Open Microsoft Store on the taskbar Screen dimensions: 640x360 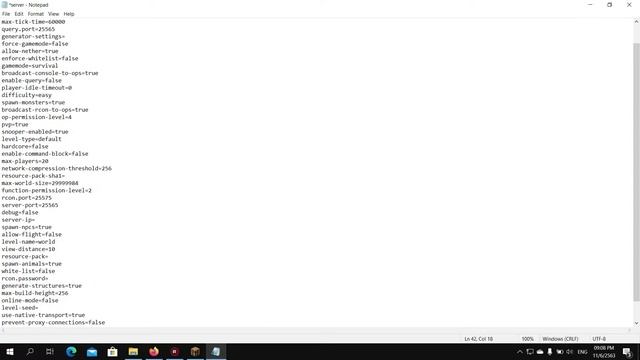coord(112,351)
